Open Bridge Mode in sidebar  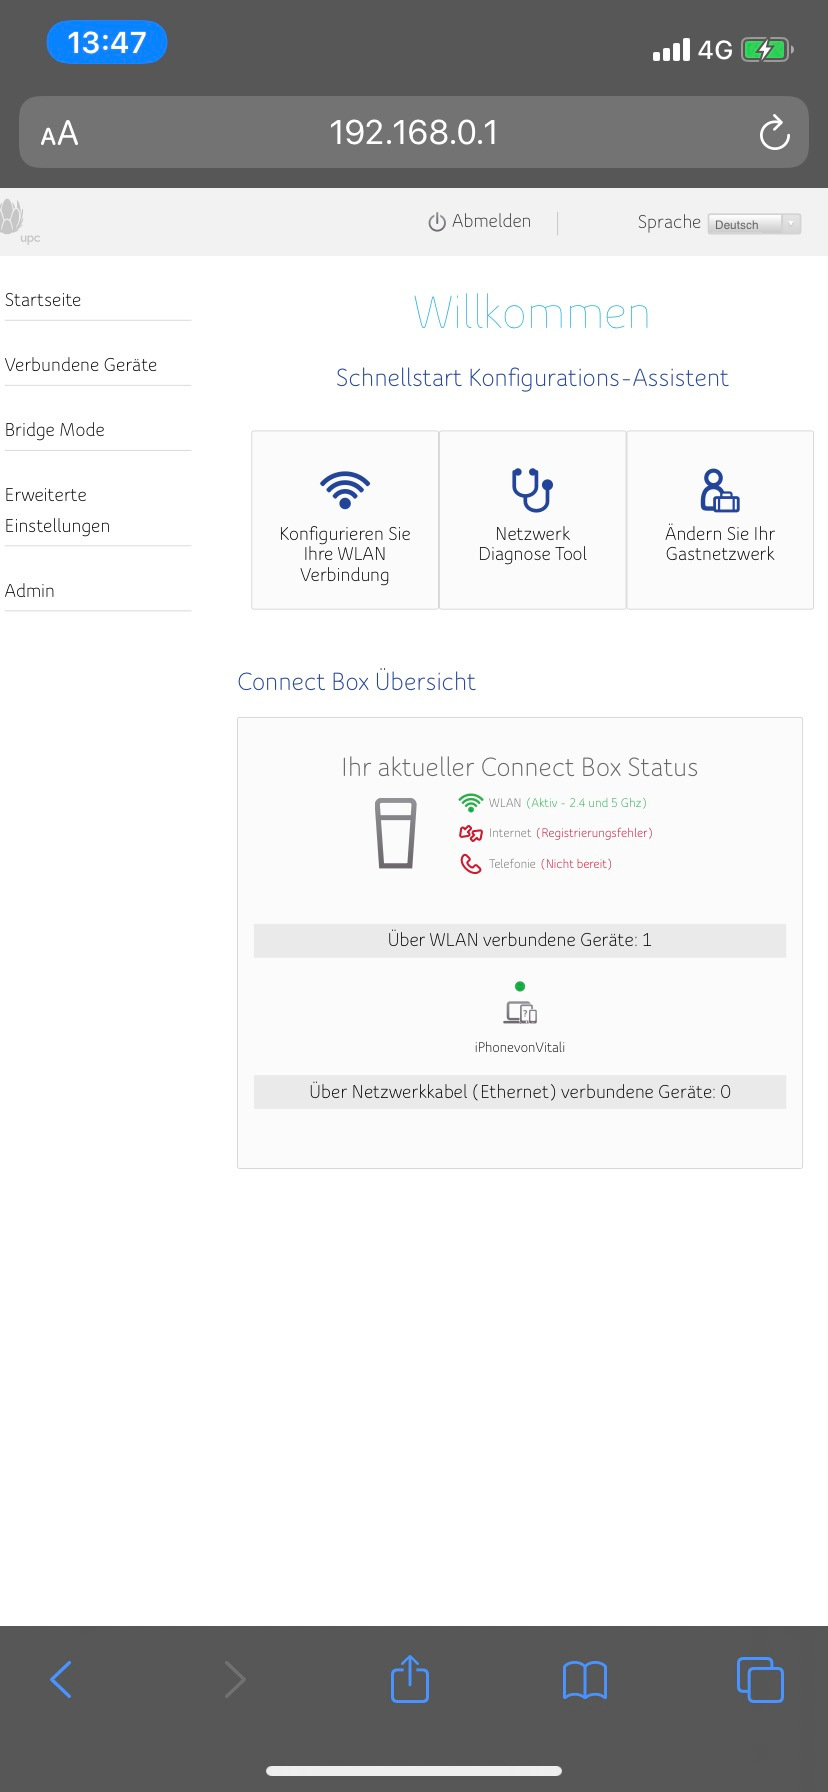click(x=55, y=430)
